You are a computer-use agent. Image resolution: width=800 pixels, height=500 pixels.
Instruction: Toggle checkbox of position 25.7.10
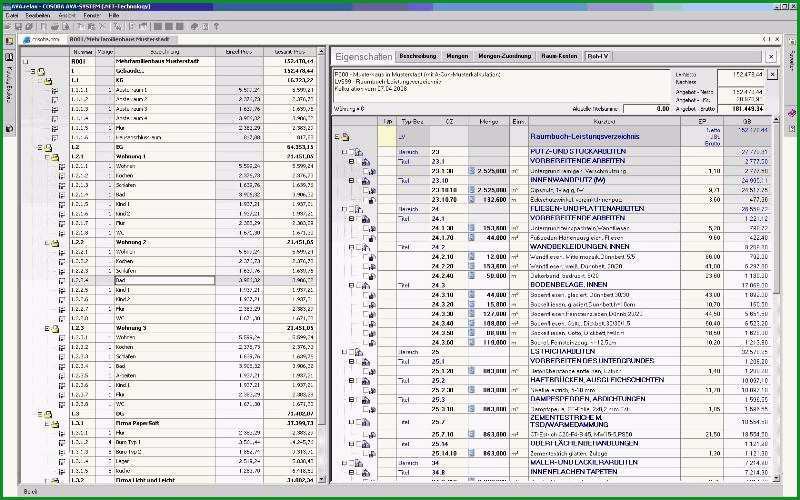tap(366, 434)
